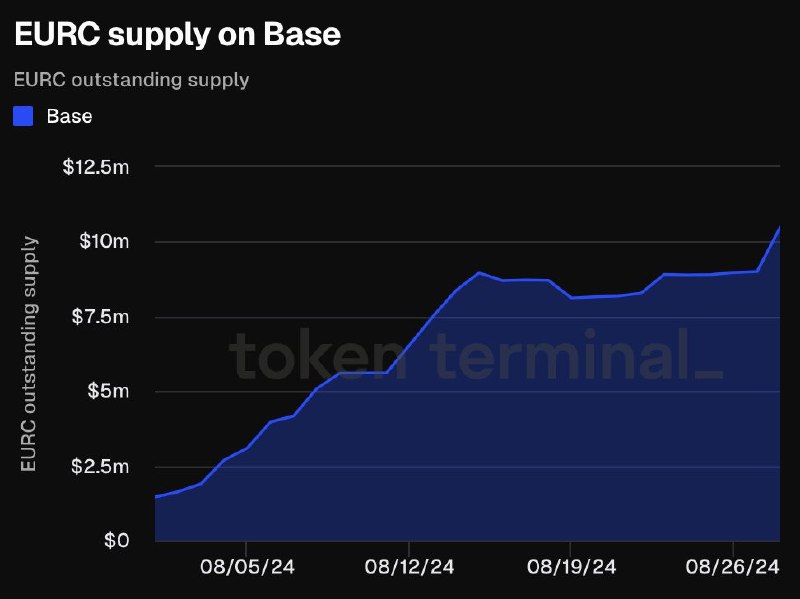The height and width of the screenshot is (599, 800).
Task: Click the final spike at the chart's right edge
Action: pos(779,228)
